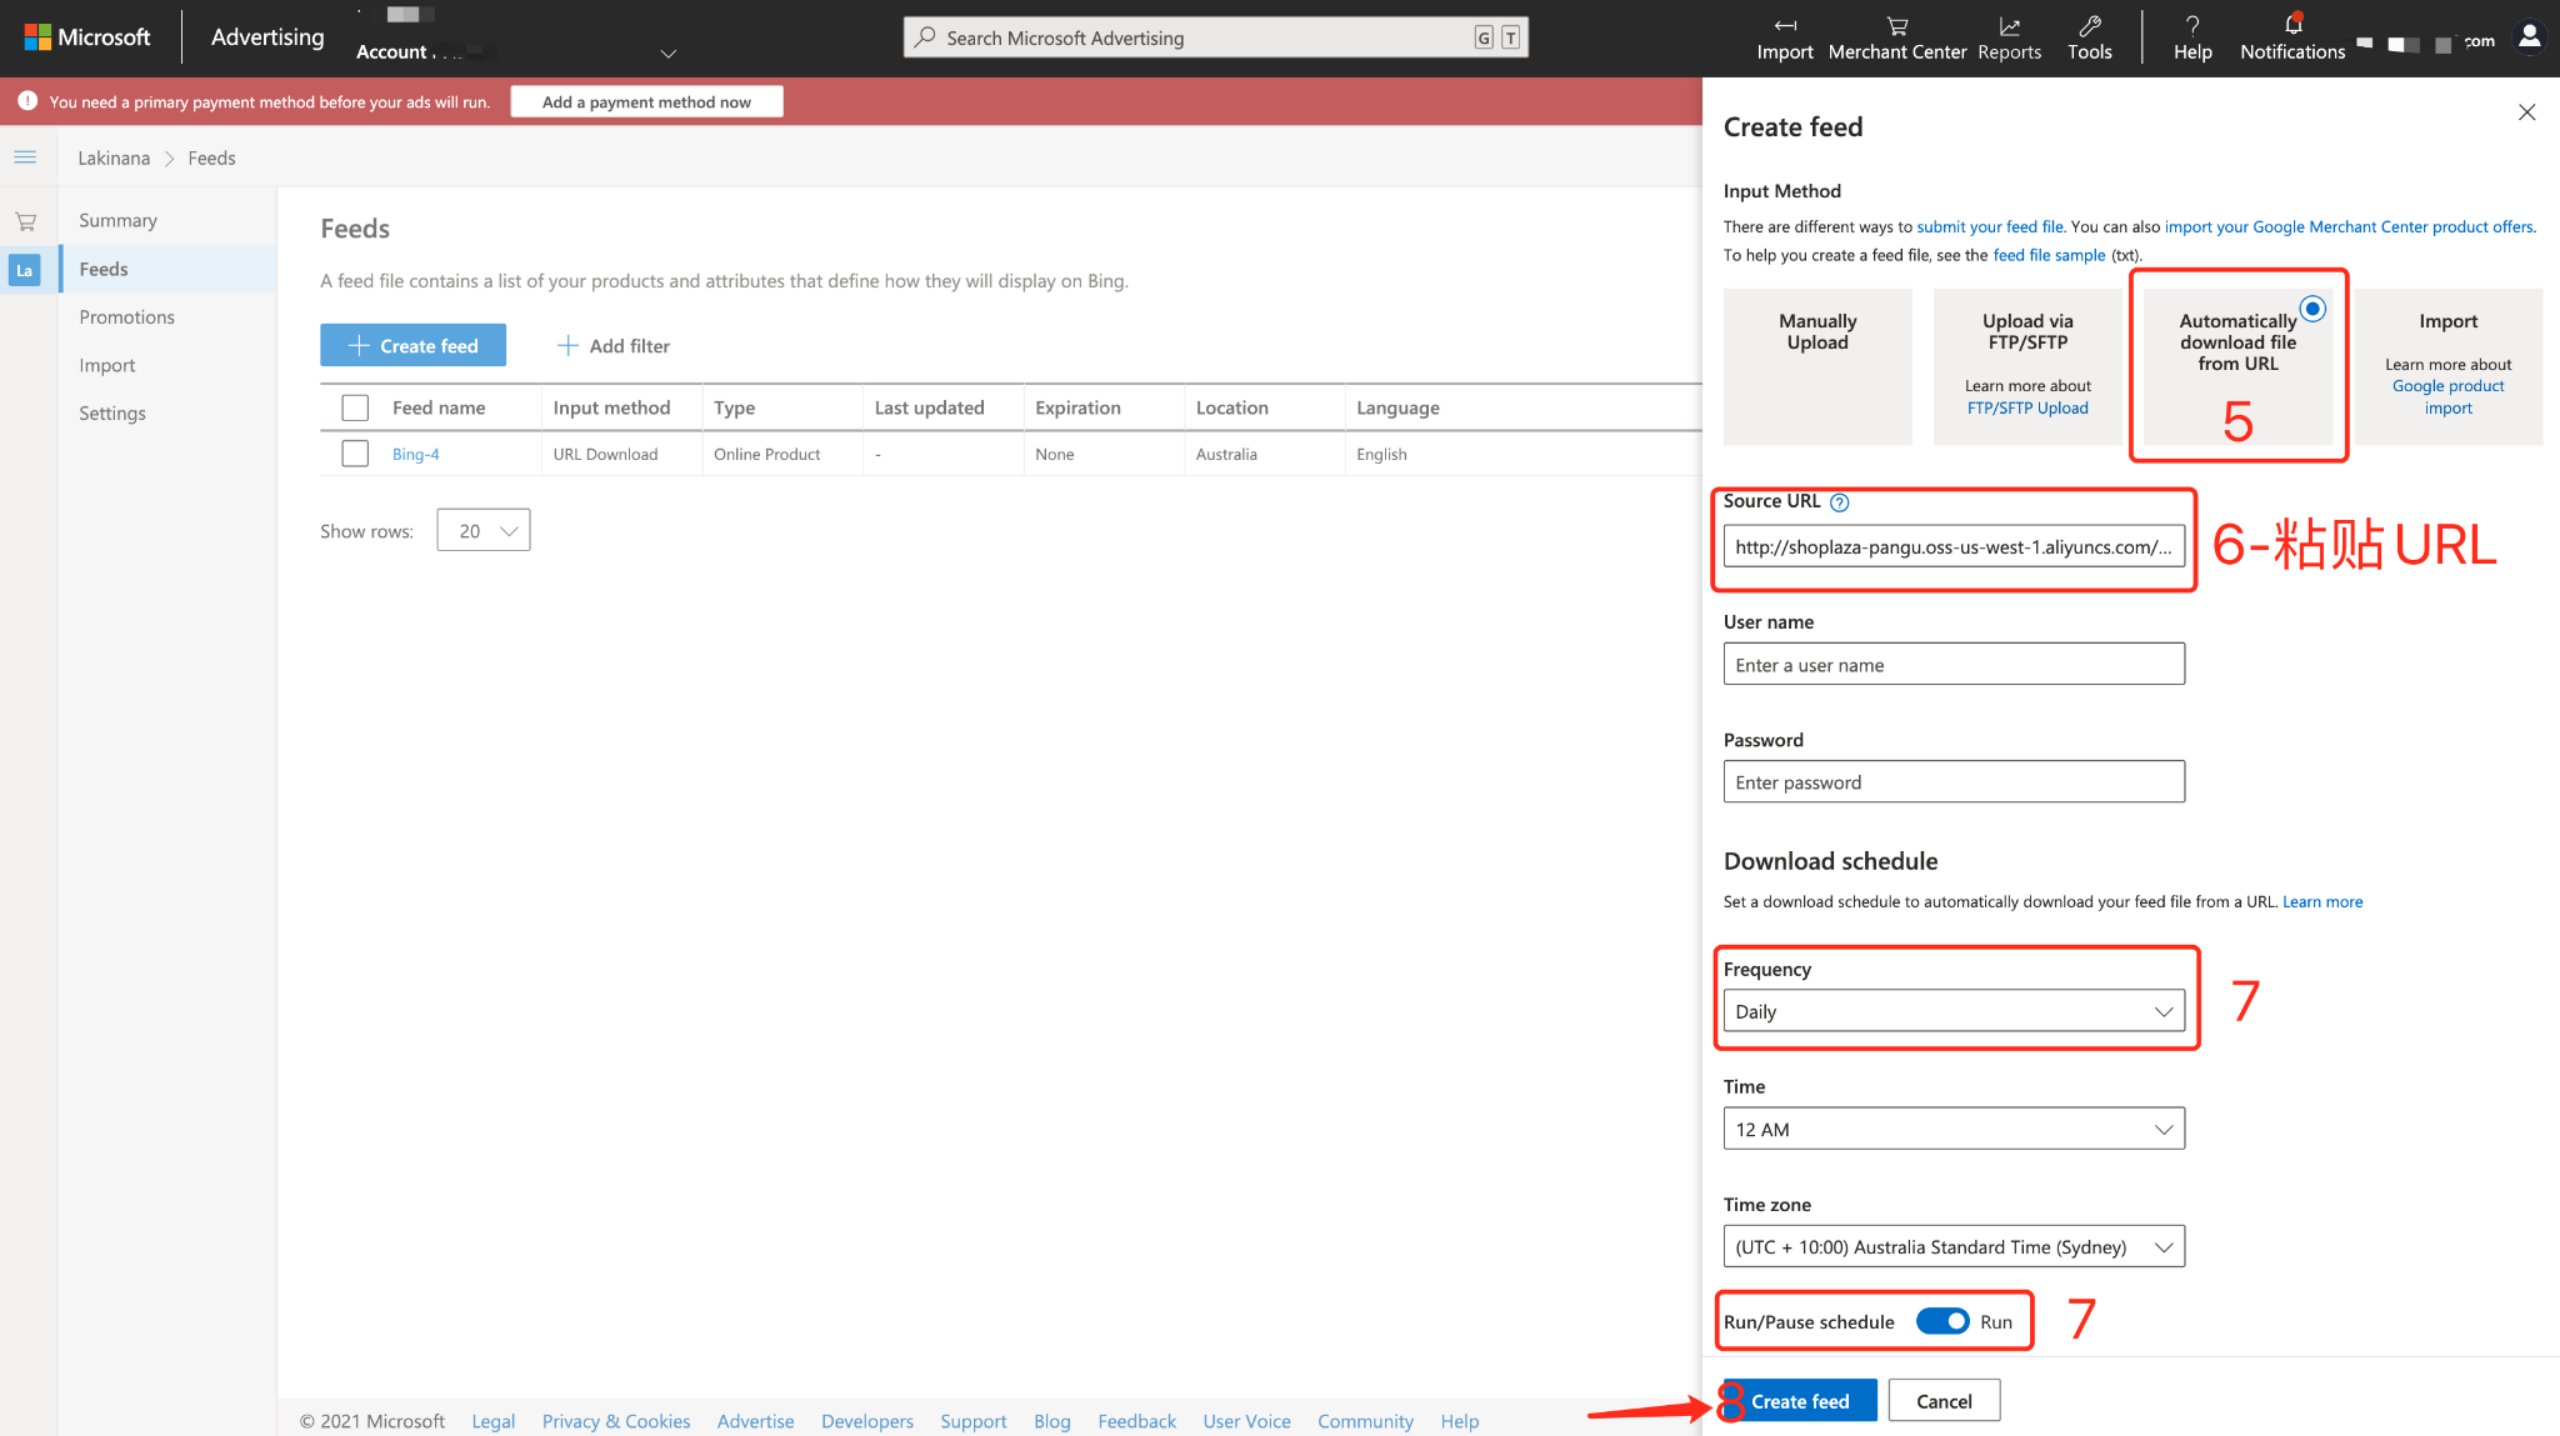Close the Create feed panel
Image resolution: width=2560 pixels, height=1436 pixels.
pos(2526,113)
